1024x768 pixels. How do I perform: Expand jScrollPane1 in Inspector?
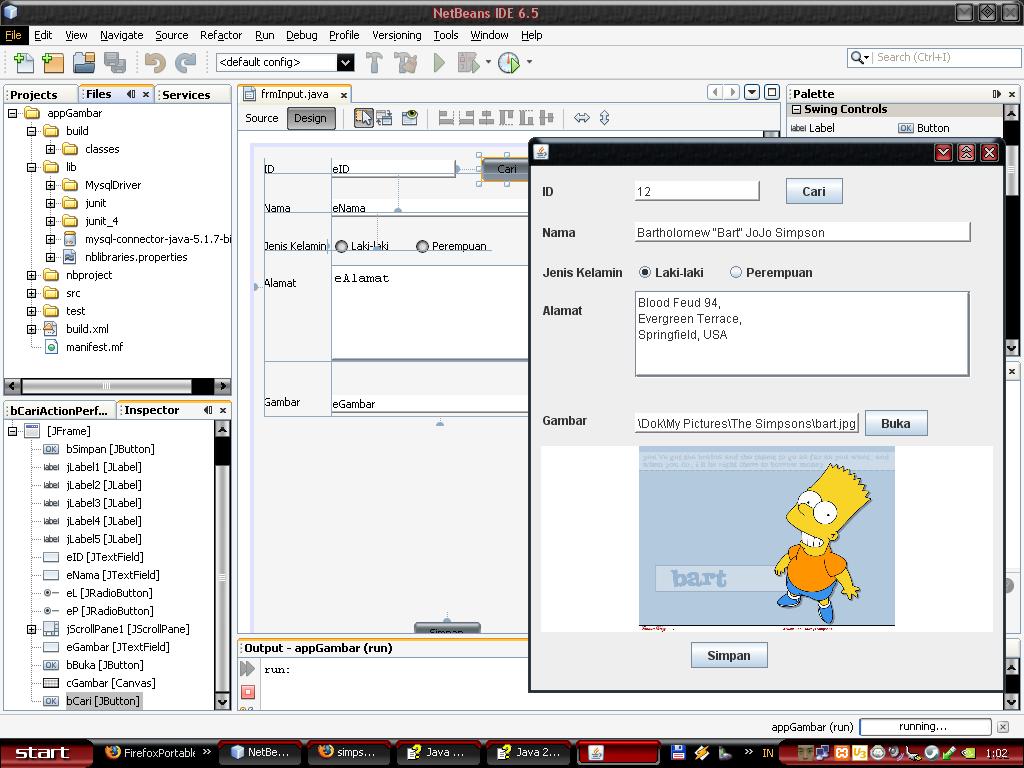[x=31, y=630]
